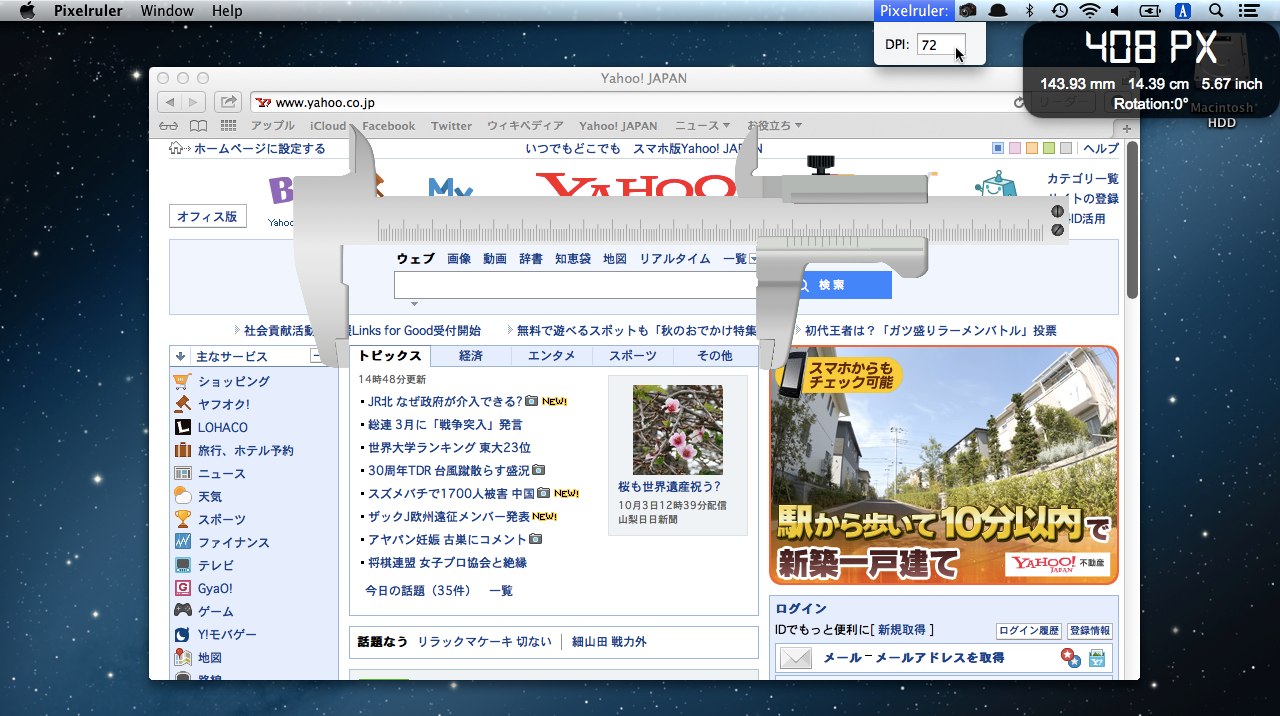The height and width of the screenshot is (716, 1280).
Task: Click the blue 検索 search button
Action: (x=834, y=285)
